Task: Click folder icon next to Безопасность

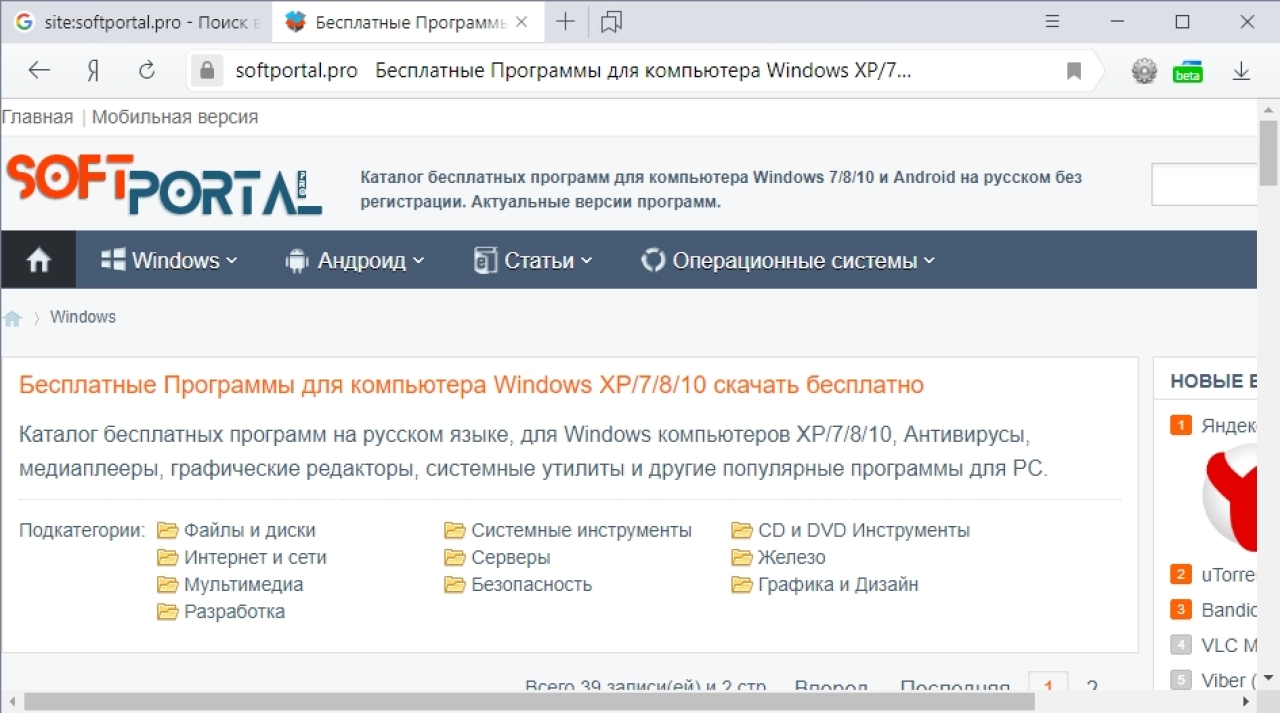Action: tap(455, 584)
